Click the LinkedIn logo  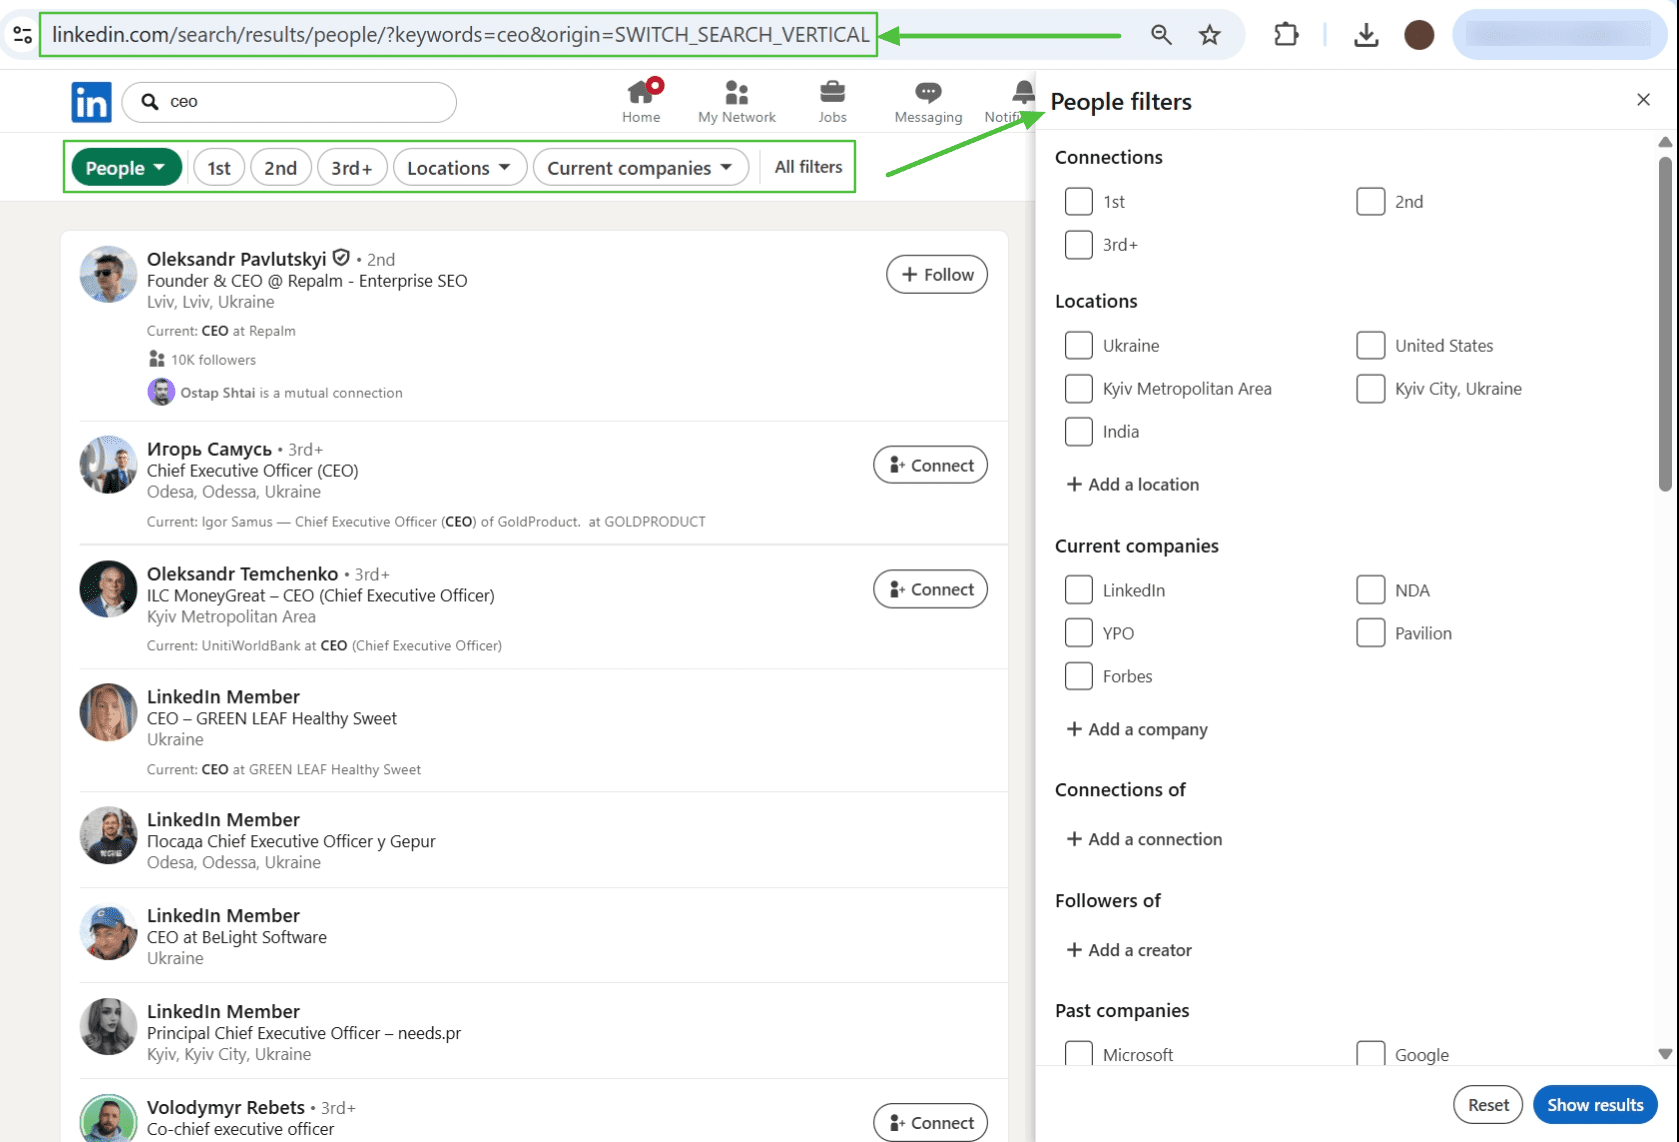click(x=91, y=101)
